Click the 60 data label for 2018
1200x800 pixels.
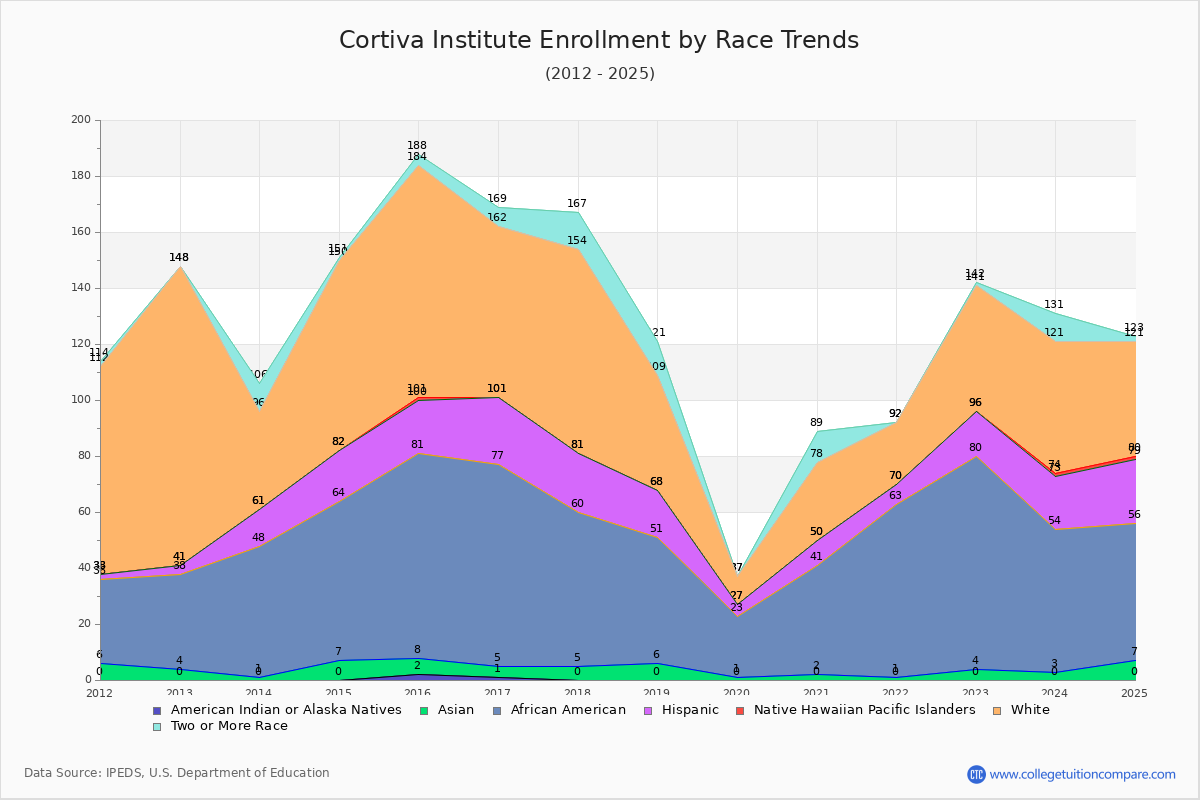coord(577,504)
